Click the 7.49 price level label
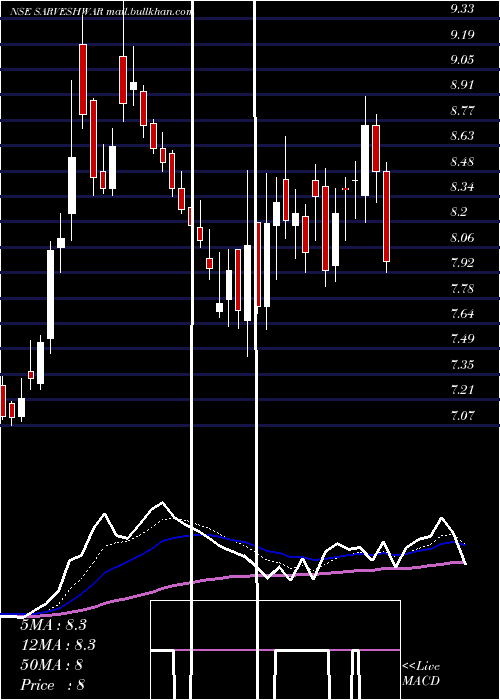Image resolution: width=500 pixels, height=700 pixels. (x=462, y=338)
